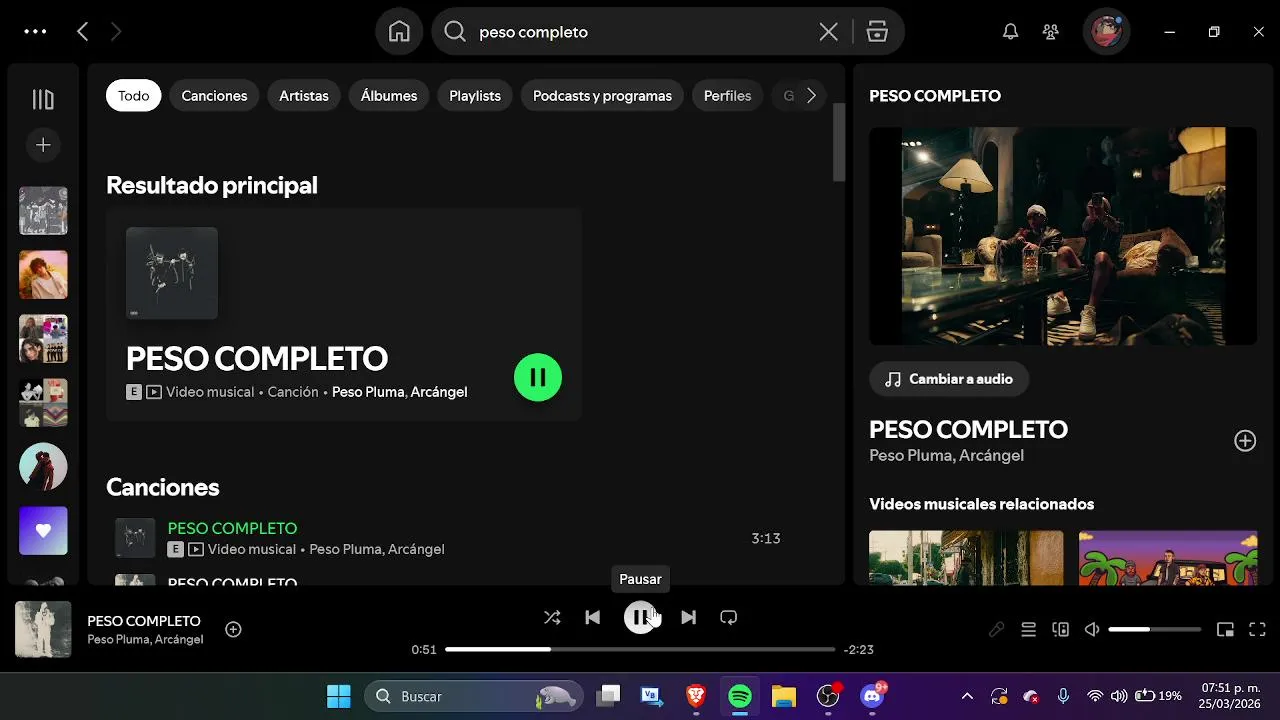Open the user profile avatar
The image size is (1280, 720).
coord(1106,32)
